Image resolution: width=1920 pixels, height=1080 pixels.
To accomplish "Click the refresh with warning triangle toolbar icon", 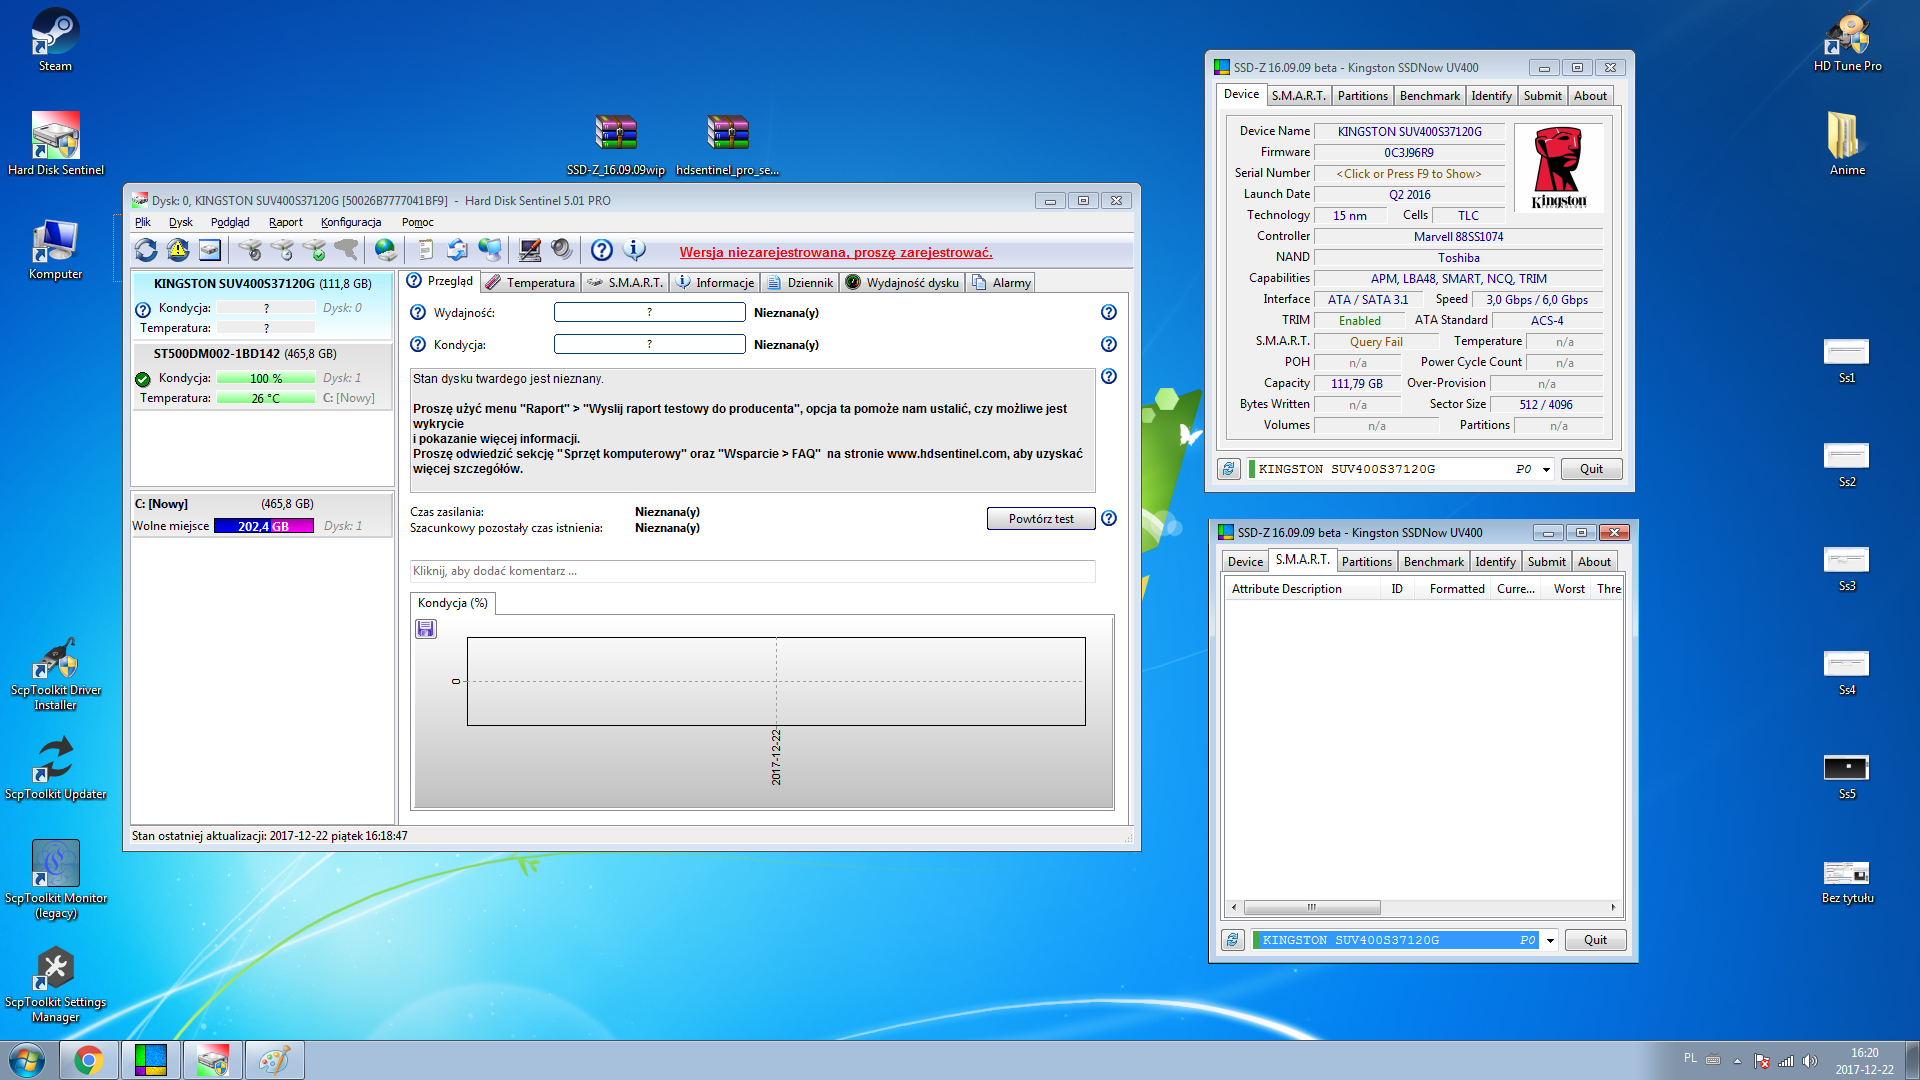I will pyautogui.click(x=178, y=250).
